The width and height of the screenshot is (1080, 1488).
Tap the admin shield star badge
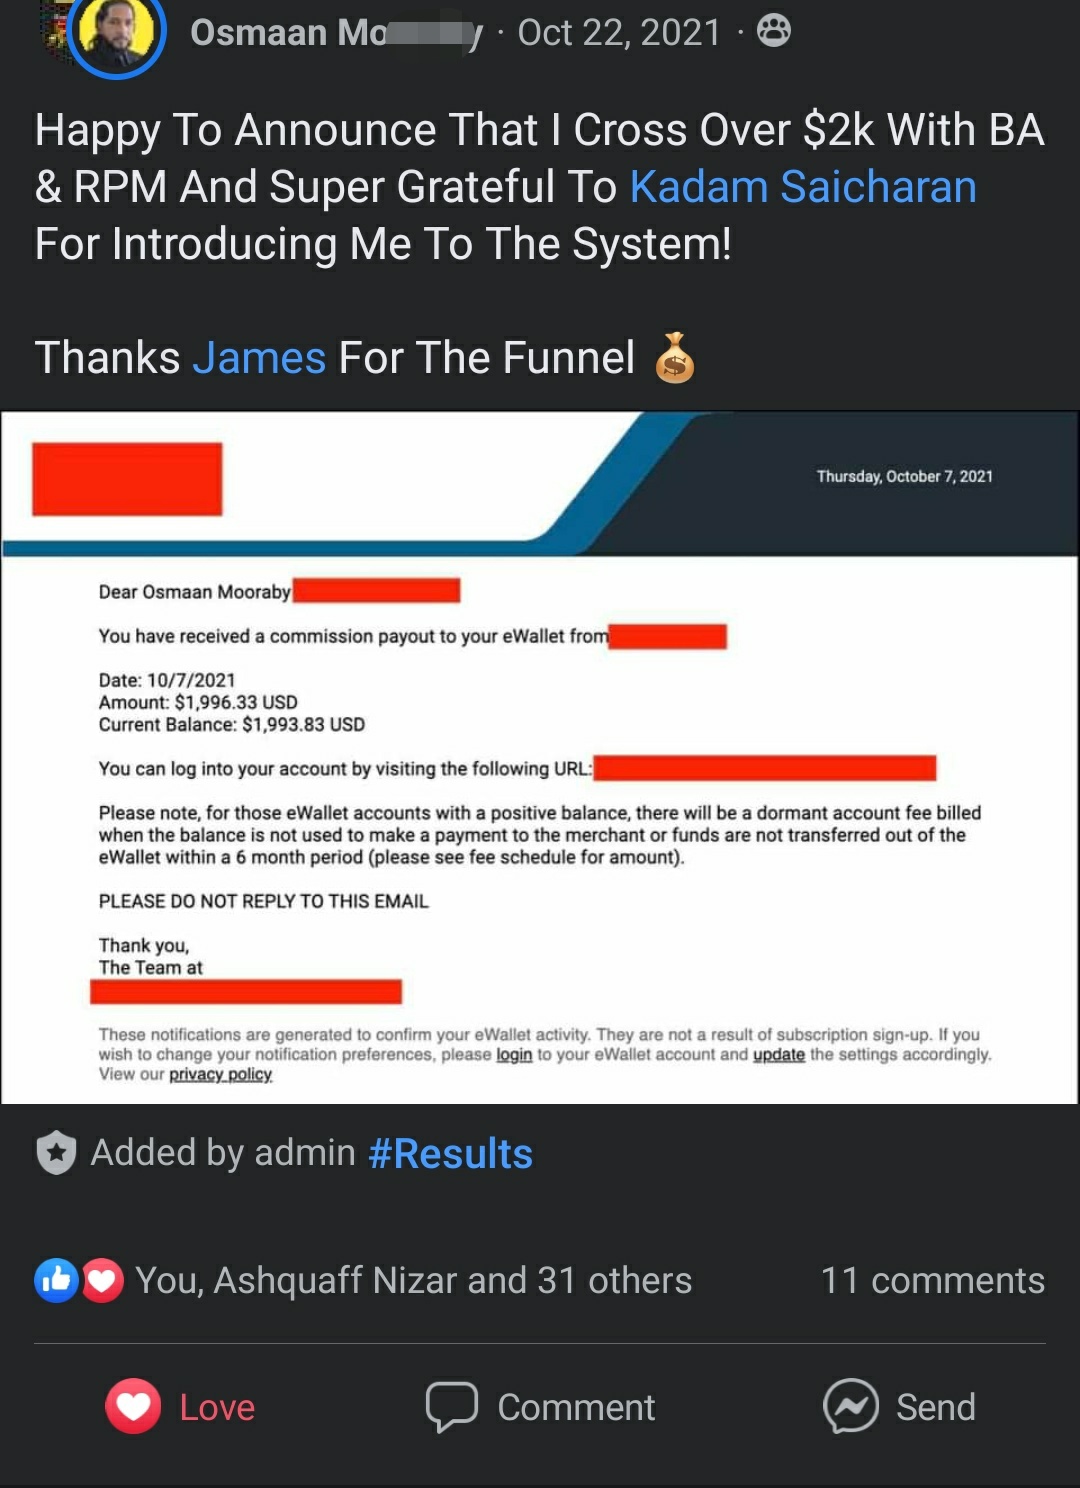[56, 1152]
